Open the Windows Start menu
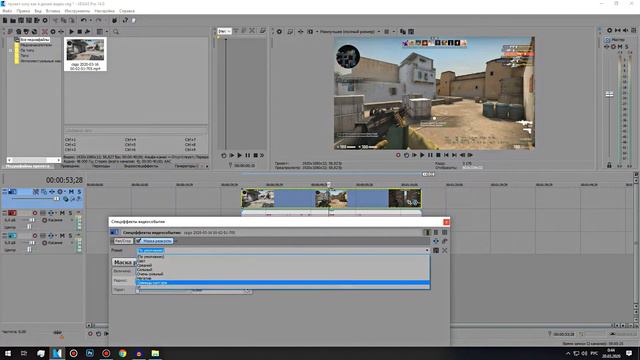640x360 pixels. (x=8, y=353)
